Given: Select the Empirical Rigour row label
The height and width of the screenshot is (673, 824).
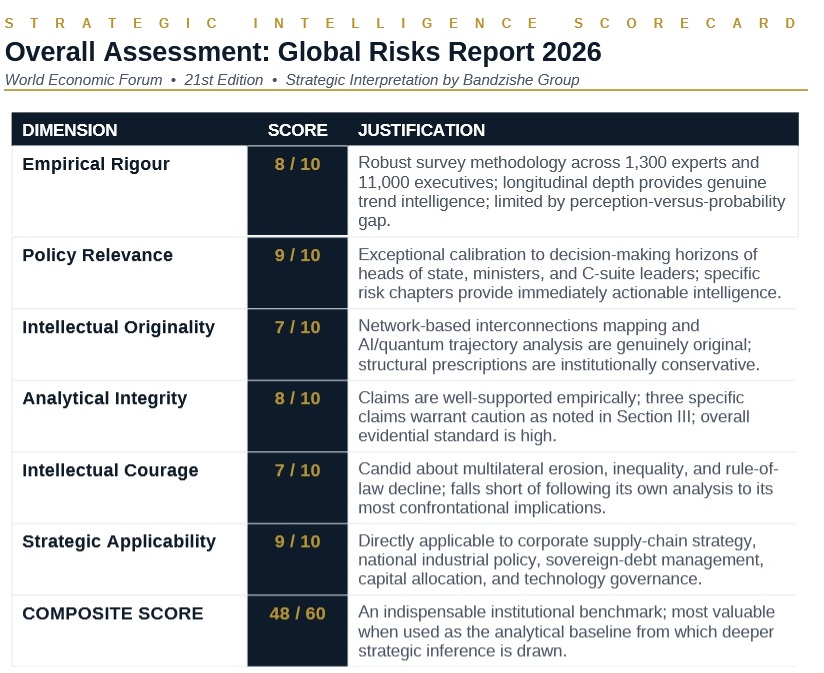Looking at the screenshot, I should pos(96,163).
